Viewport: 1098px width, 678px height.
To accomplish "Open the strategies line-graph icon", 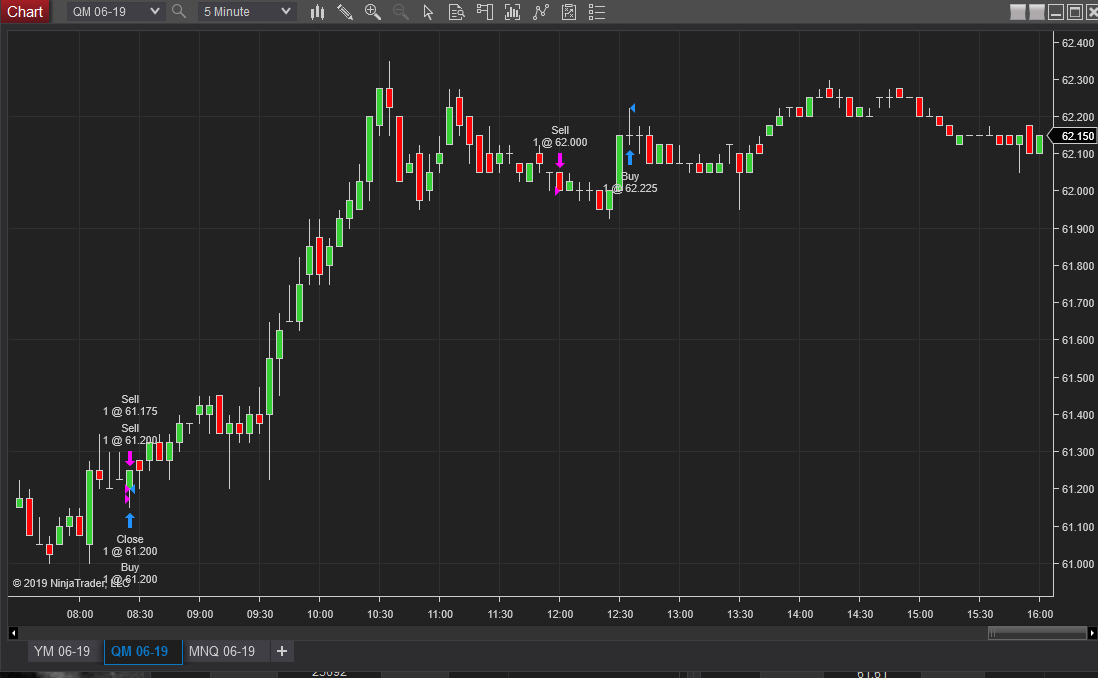I will pyautogui.click(x=541, y=12).
